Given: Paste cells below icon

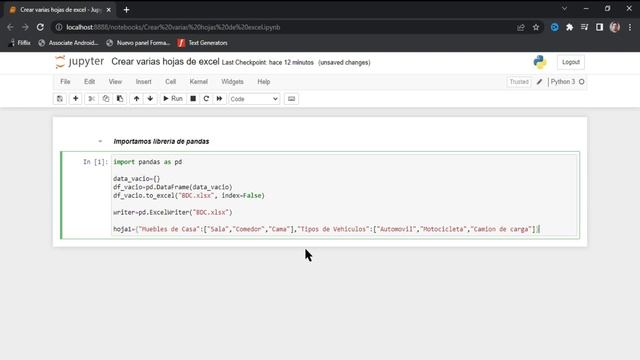Looking at the screenshot, I should pos(120,99).
